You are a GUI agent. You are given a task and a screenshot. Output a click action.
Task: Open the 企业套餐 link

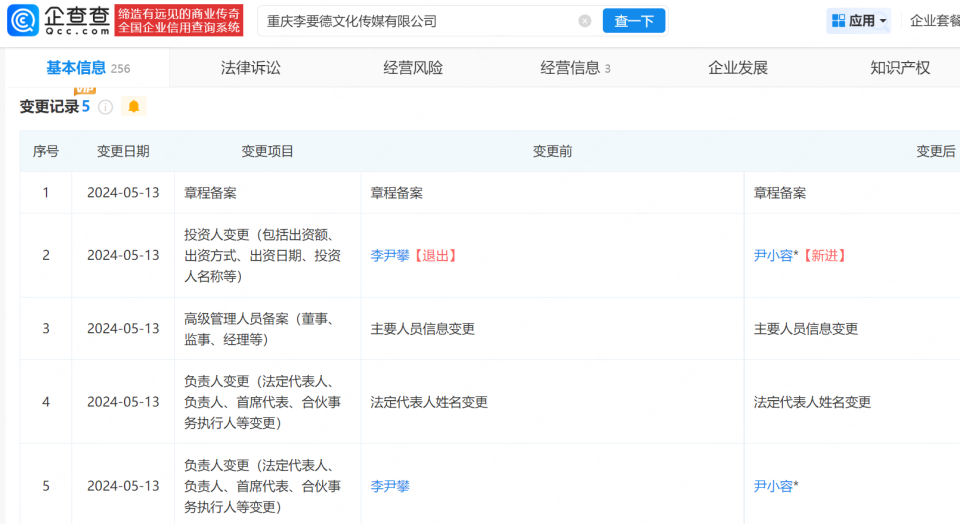point(934,21)
